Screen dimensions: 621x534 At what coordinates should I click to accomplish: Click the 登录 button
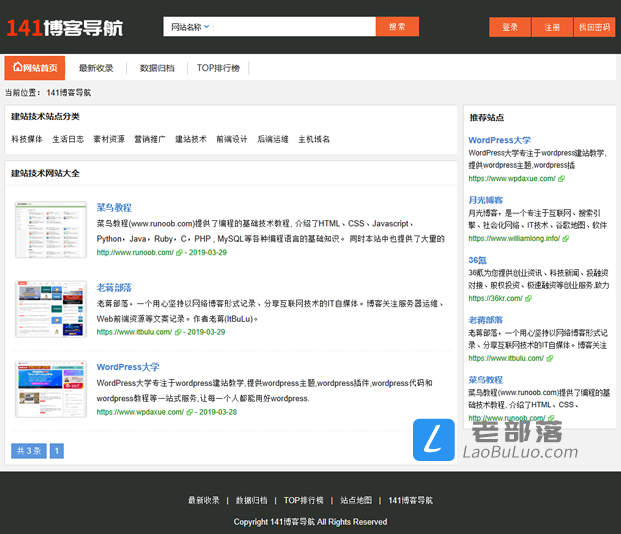[x=510, y=27]
